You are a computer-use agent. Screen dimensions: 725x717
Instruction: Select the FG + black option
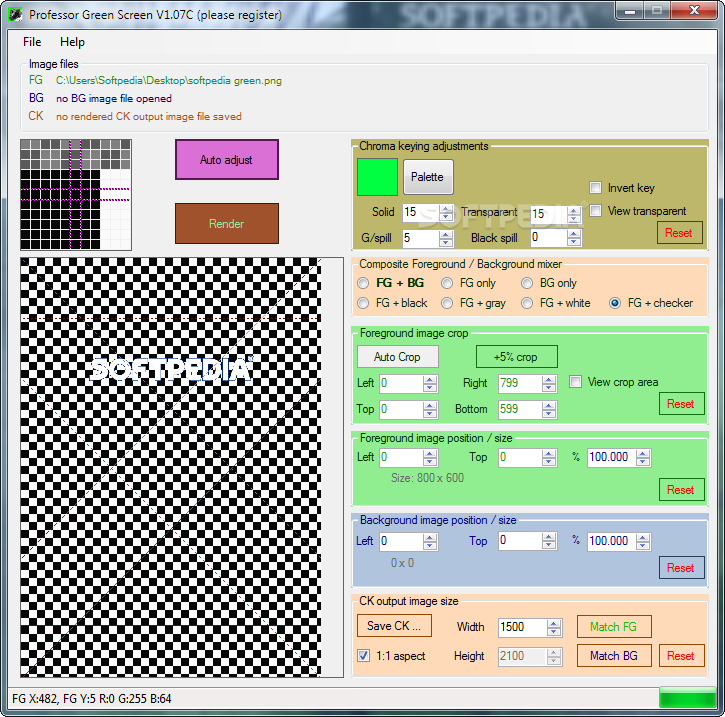(x=363, y=303)
